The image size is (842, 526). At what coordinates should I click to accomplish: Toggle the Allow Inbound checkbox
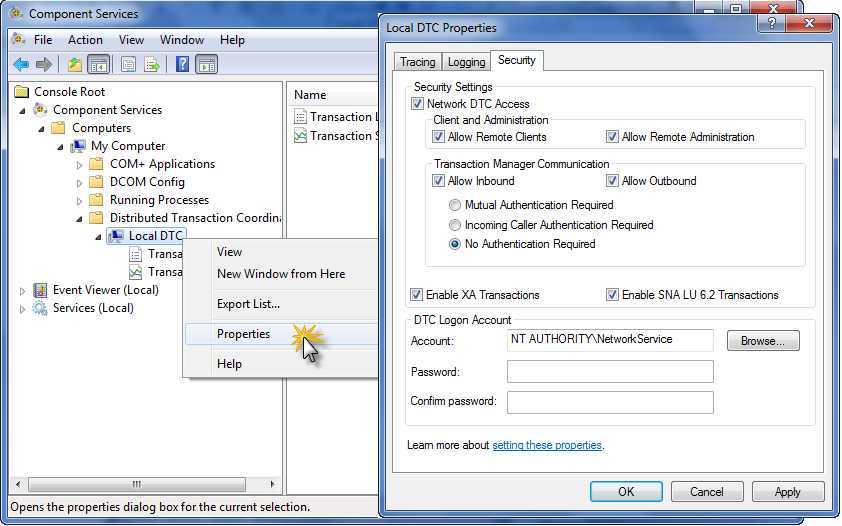[x=438, y=181]
